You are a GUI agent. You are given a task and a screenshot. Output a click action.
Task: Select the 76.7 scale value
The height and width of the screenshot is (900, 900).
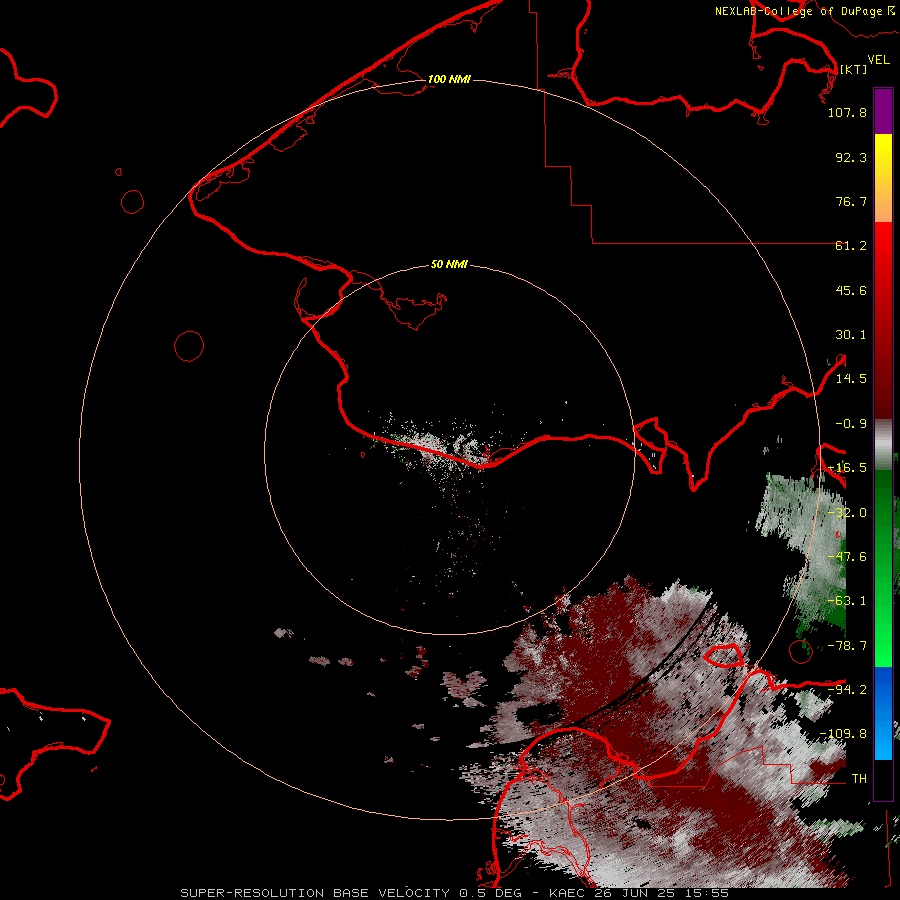851,201
